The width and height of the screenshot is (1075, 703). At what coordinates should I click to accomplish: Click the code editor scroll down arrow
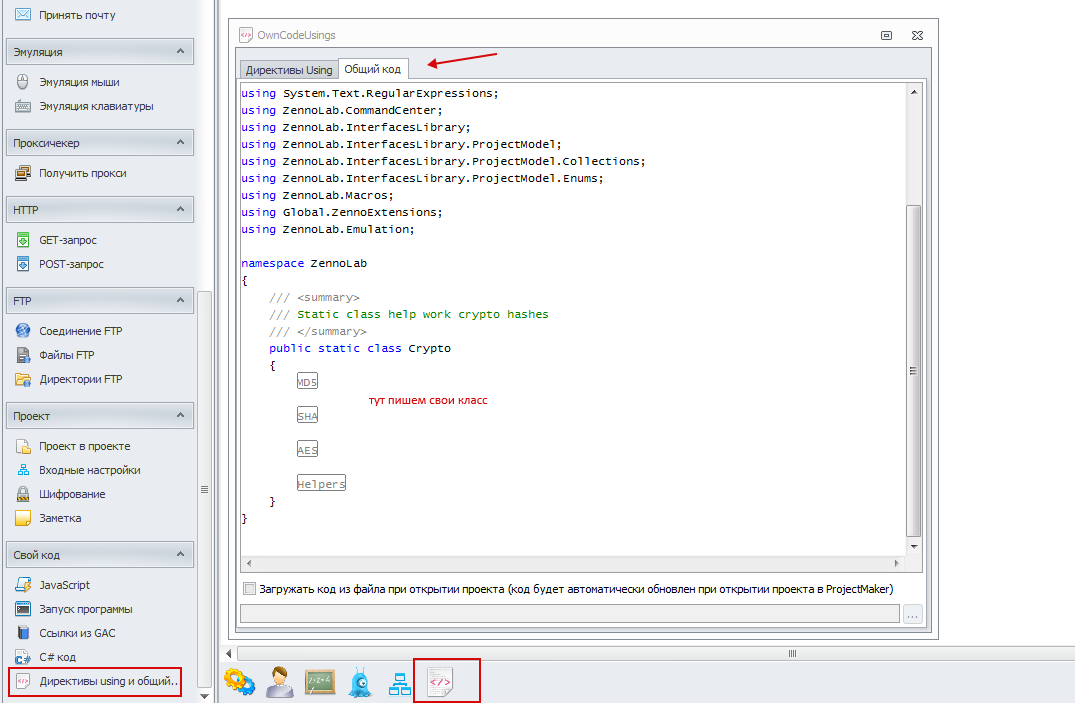point(913,547)
